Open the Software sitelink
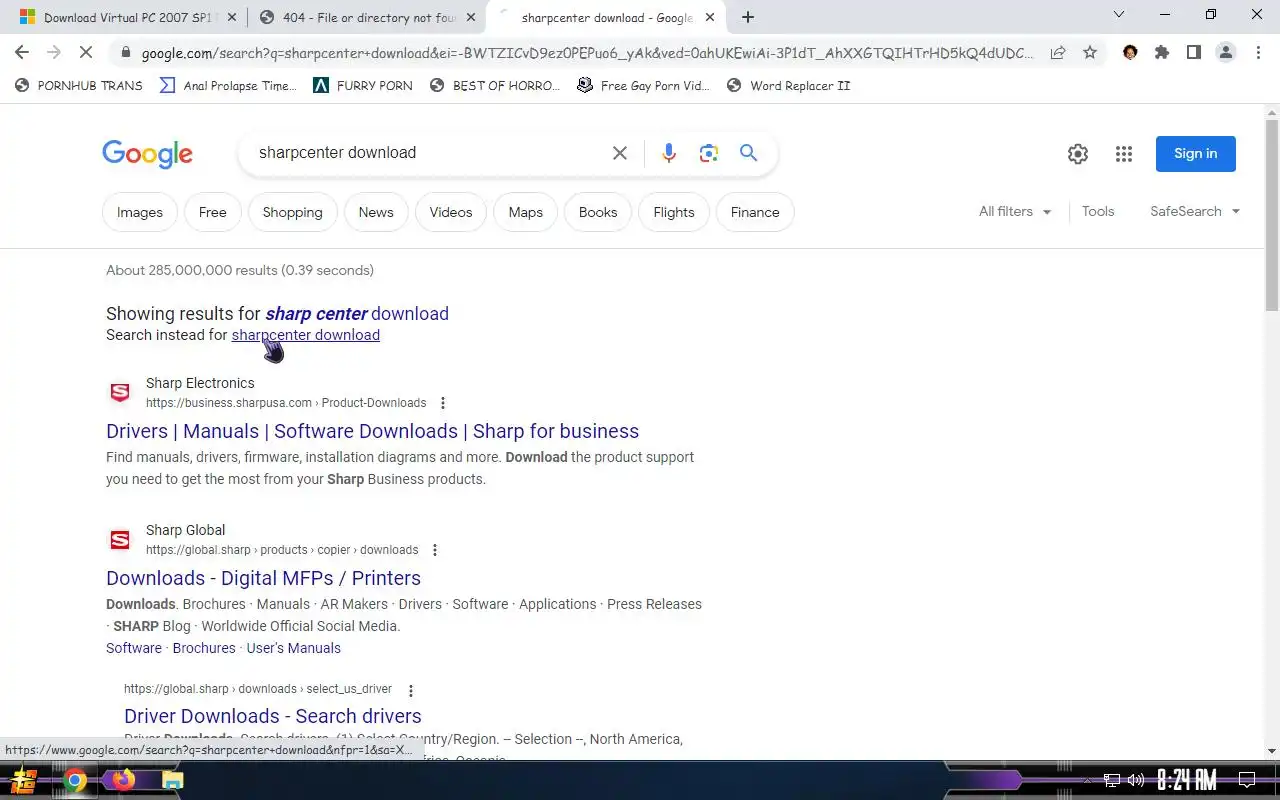The width and height of the screenshot is (1280, 800). 134,648
